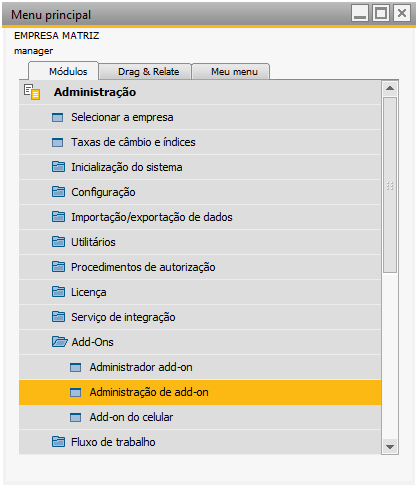Viewport: 418px width, 487px height.
Task: Click the Administração module icon
Action: [x=32, y=92]
